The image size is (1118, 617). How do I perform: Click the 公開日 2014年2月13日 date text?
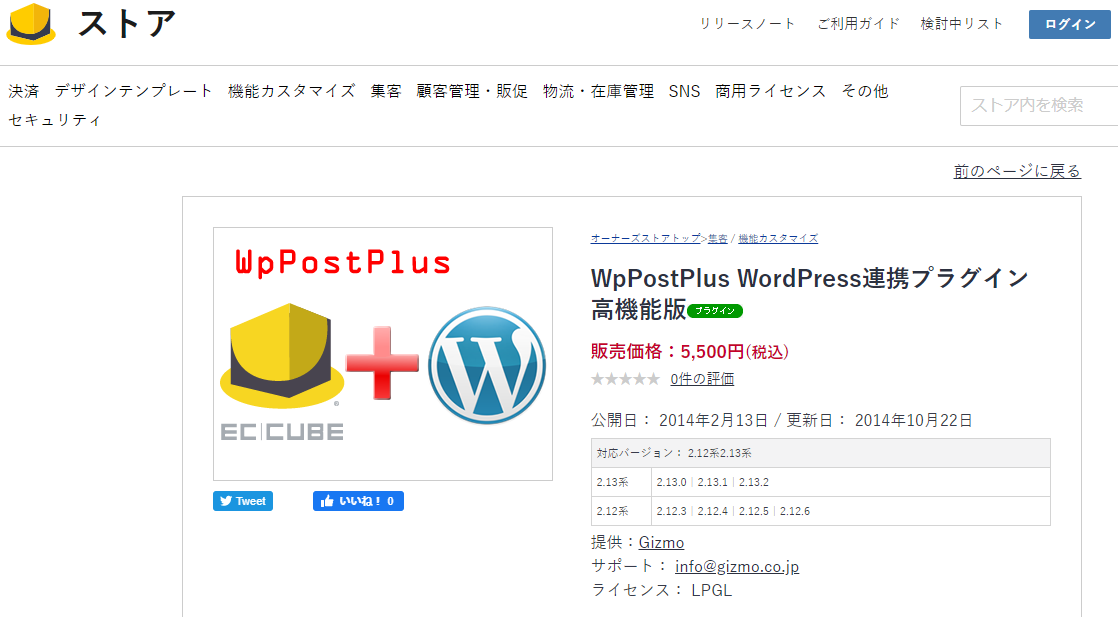(x=679, y=420)
